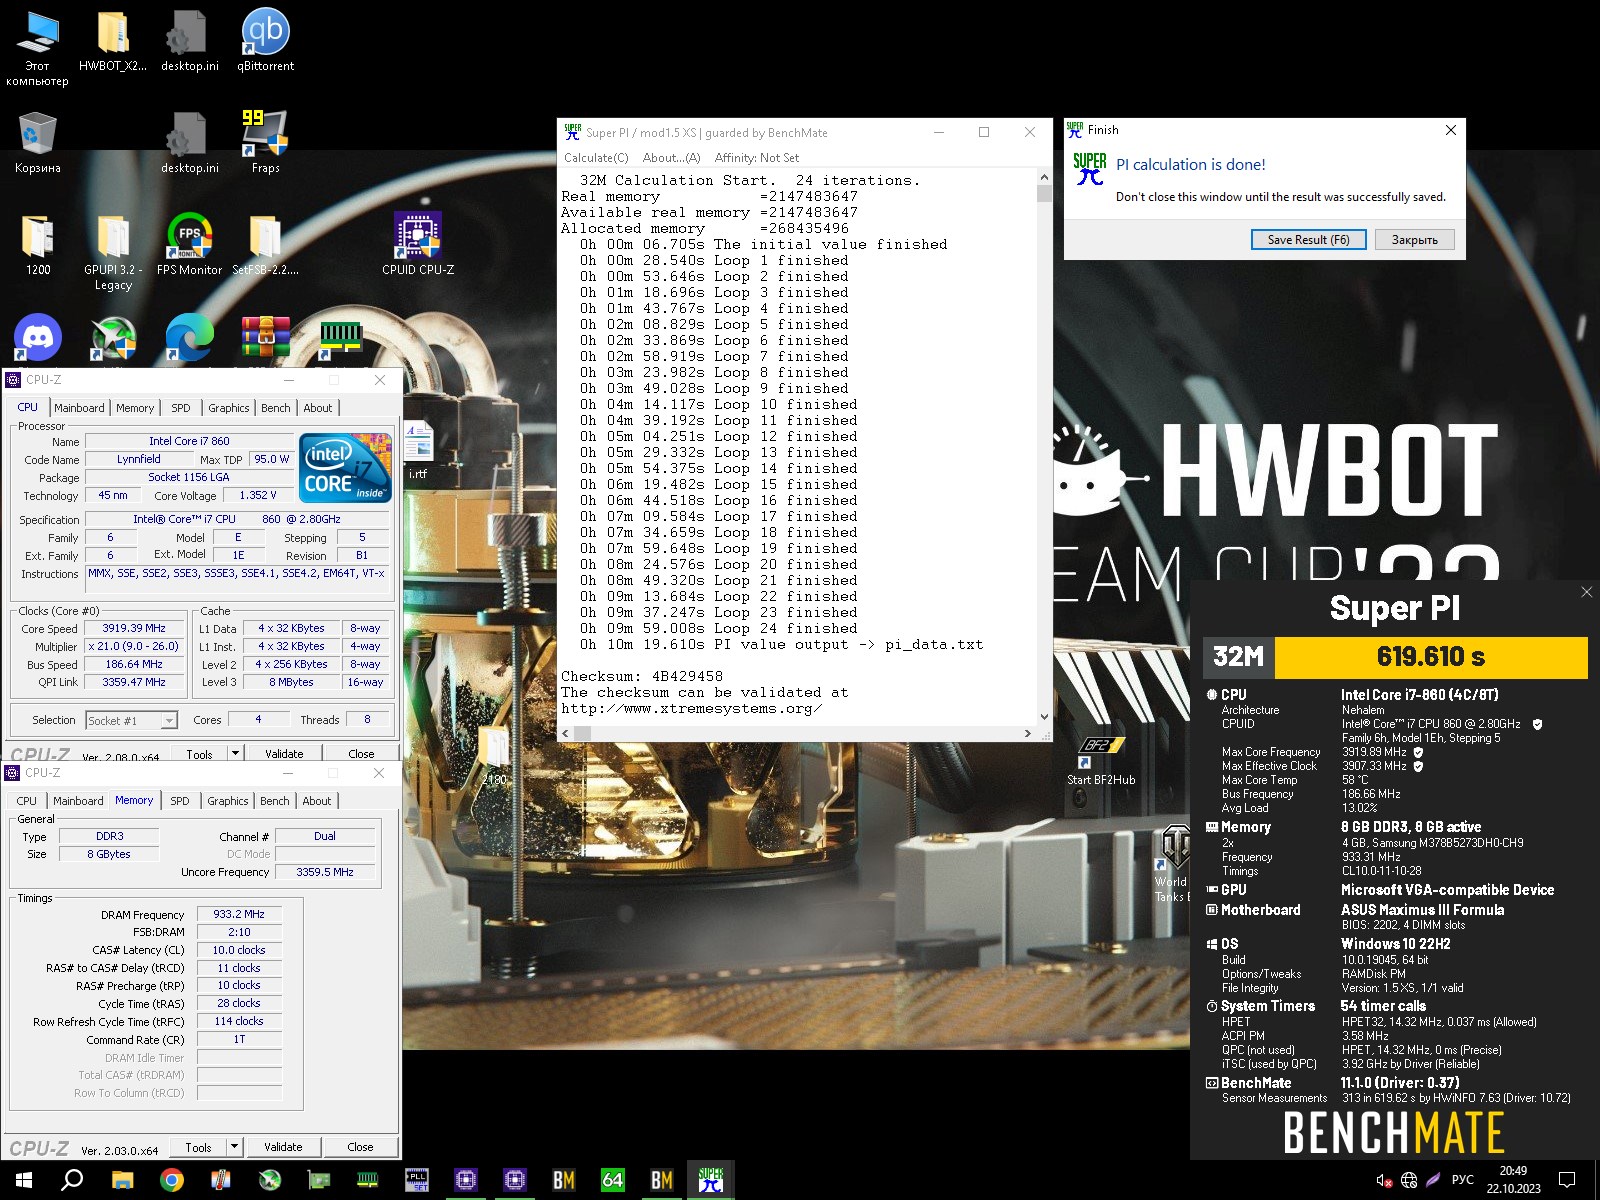1600x1200 pixels.
Task: Open taskbar search magnifier
Action: pos(72,1180)
